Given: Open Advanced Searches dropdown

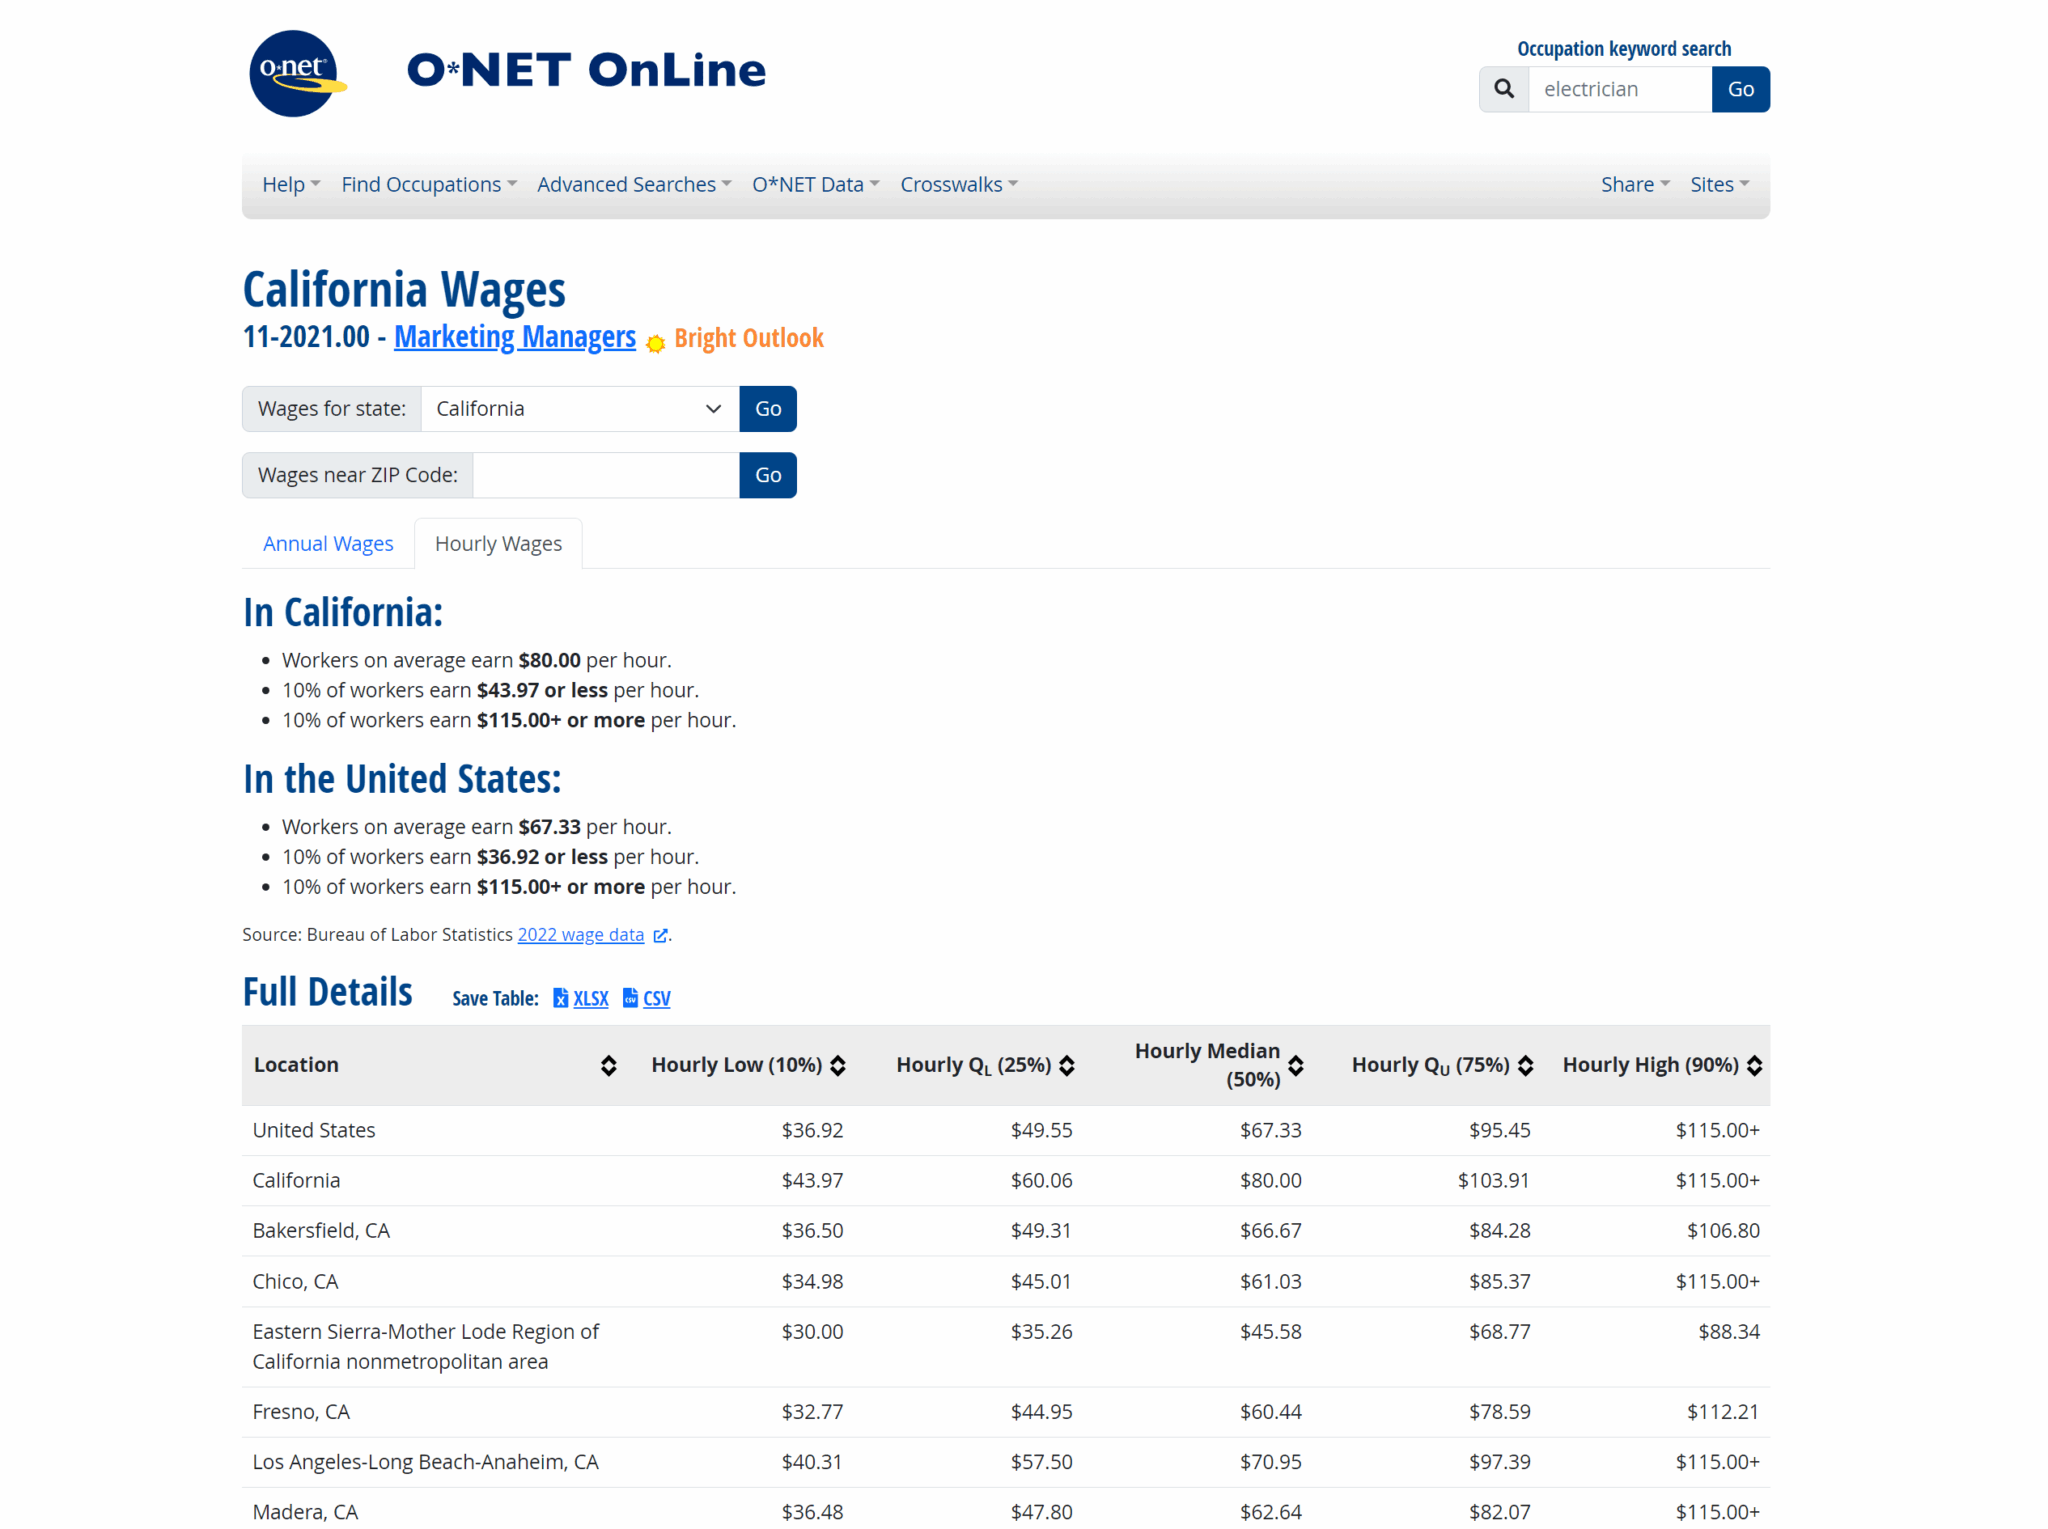Looking at the screenshot, I should click(634, 184).
